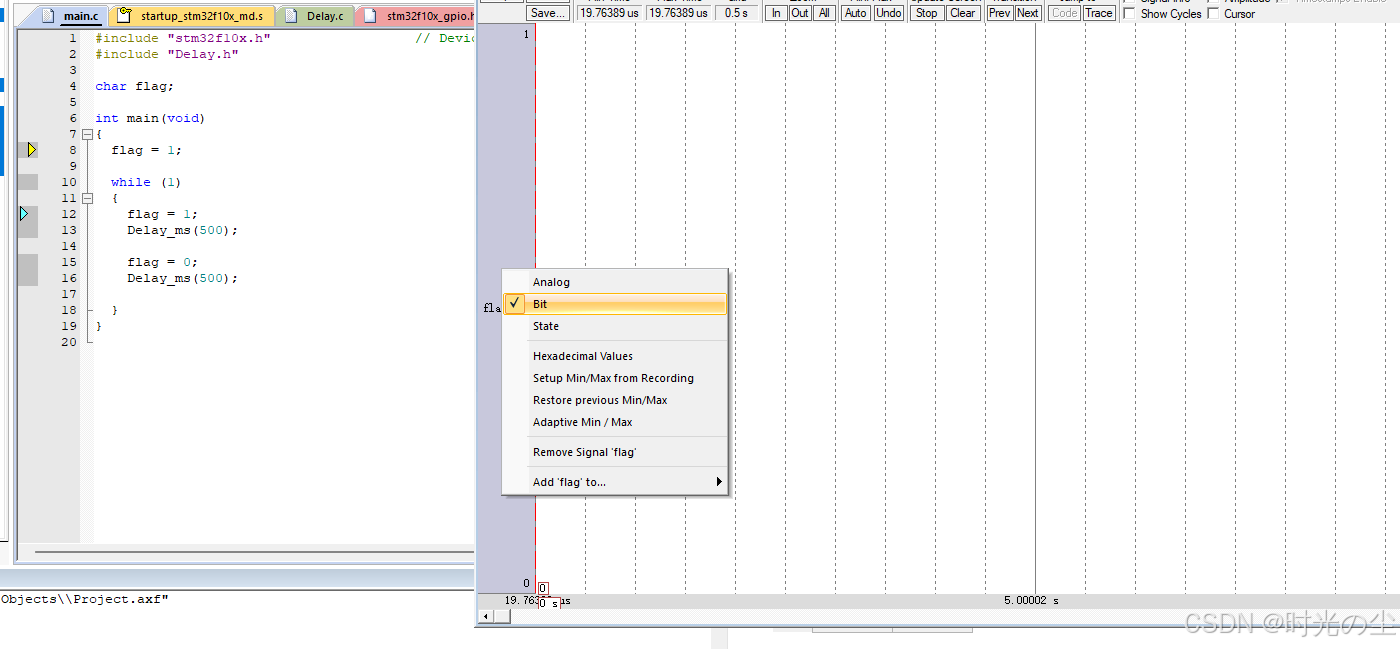Choose State display in the context menu
1400x649 pixels.
615,326
